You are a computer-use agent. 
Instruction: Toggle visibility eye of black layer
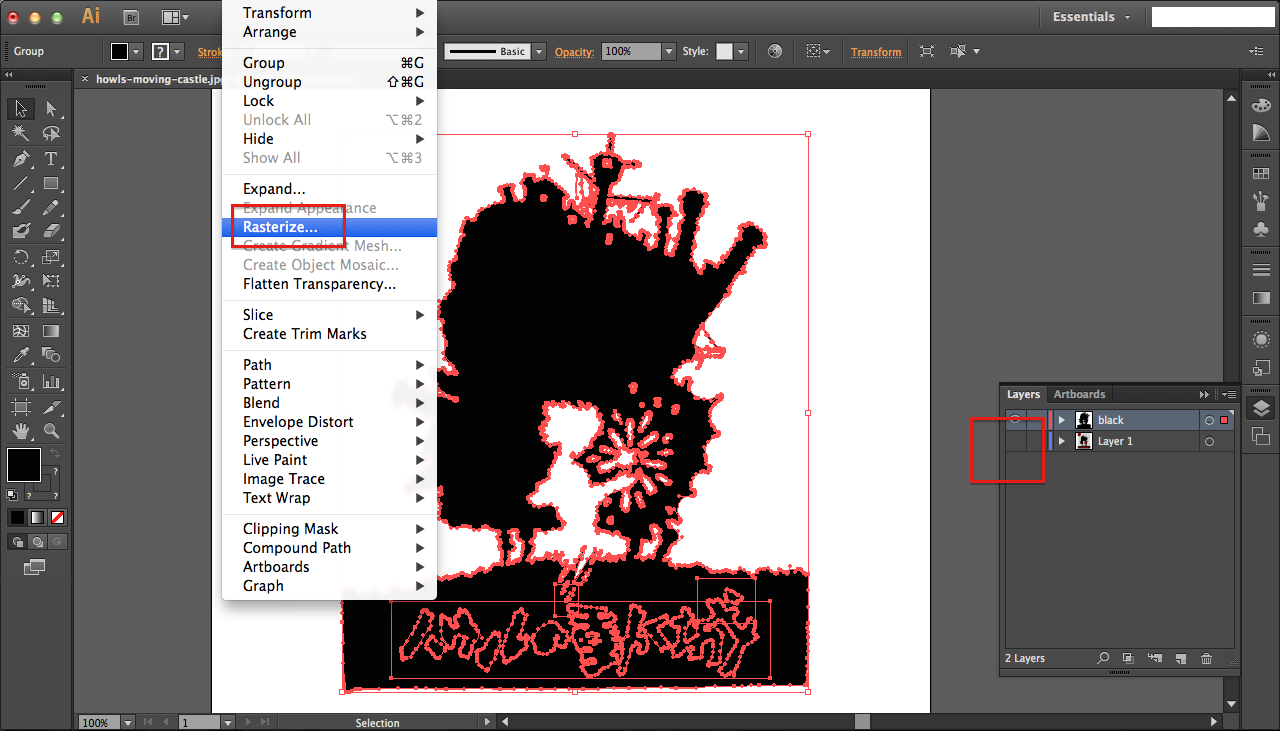click(1015, 420)
